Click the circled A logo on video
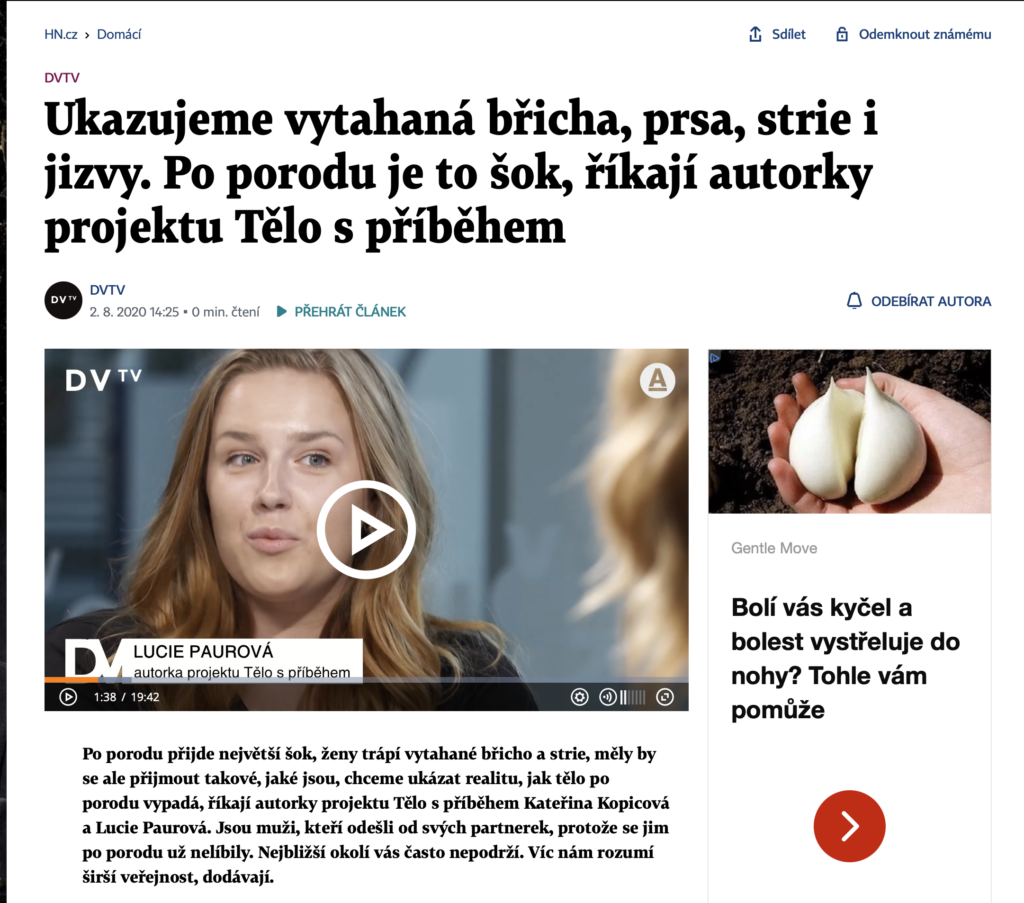The height and width of the screenshot is (903, 1024). pyautogui.click(x=657, y=380)
